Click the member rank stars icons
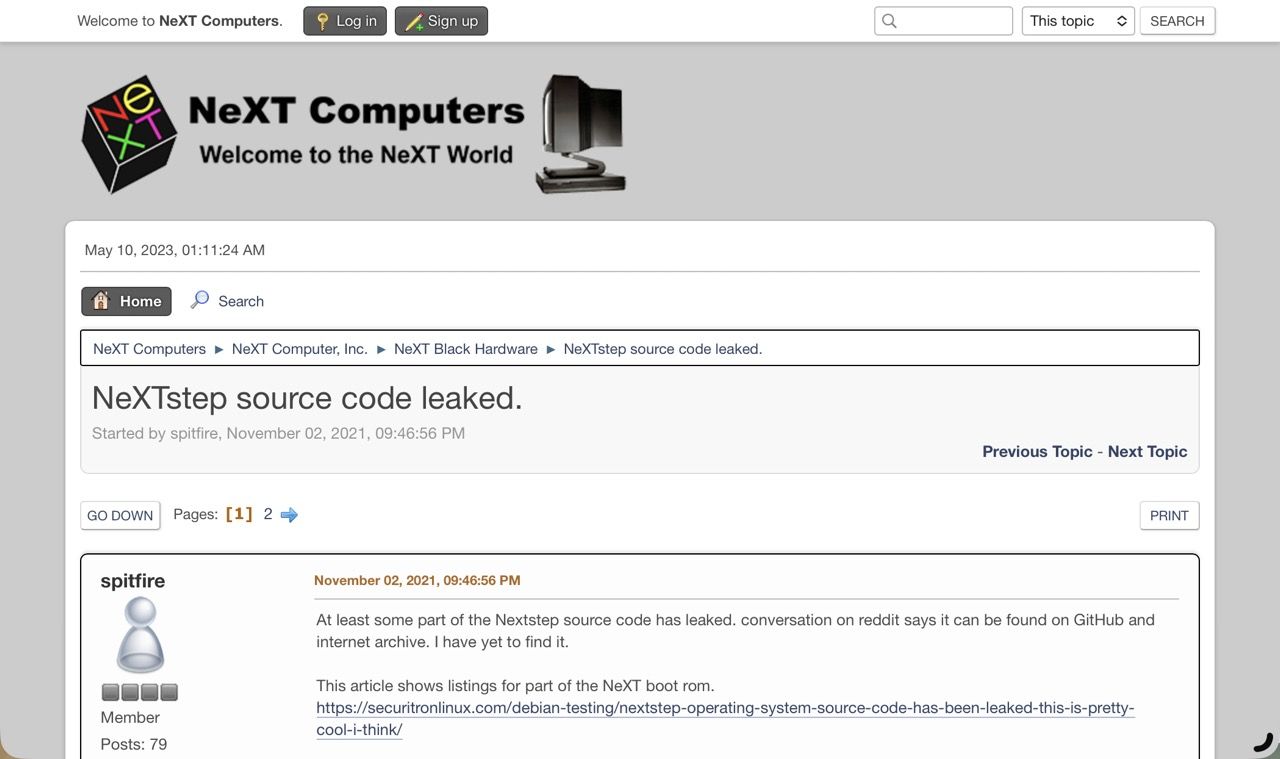The height and width of the screenshot is (759, 1280). [139, 692]
